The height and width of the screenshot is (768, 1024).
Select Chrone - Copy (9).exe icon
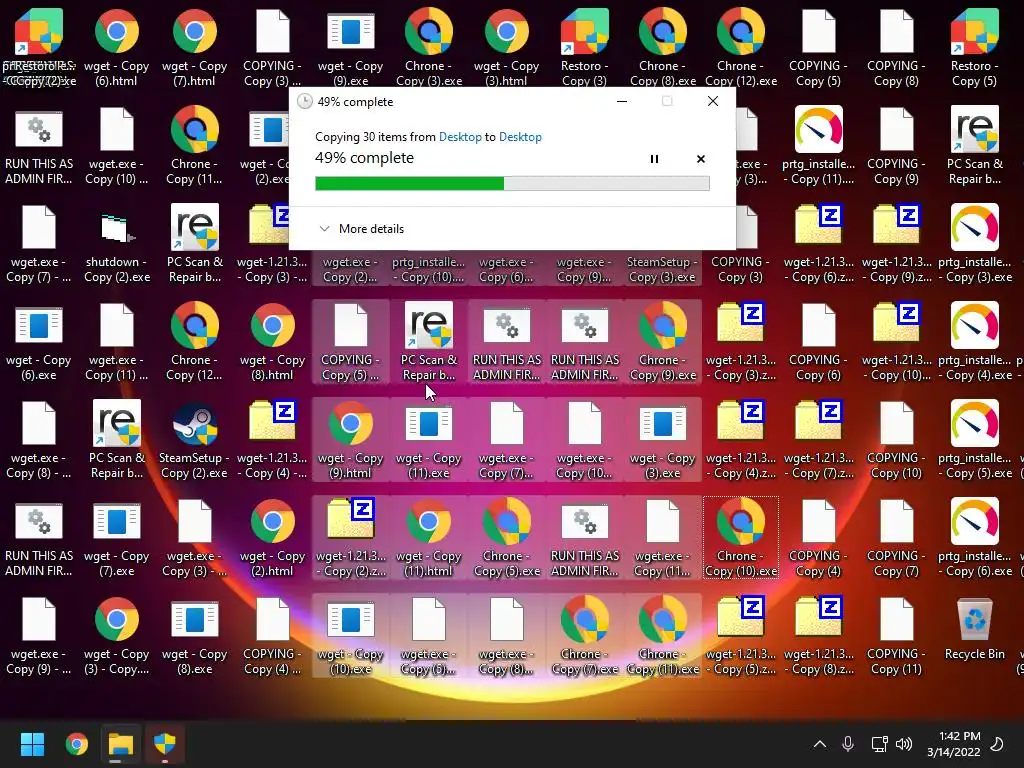click(x=662, y=342)
